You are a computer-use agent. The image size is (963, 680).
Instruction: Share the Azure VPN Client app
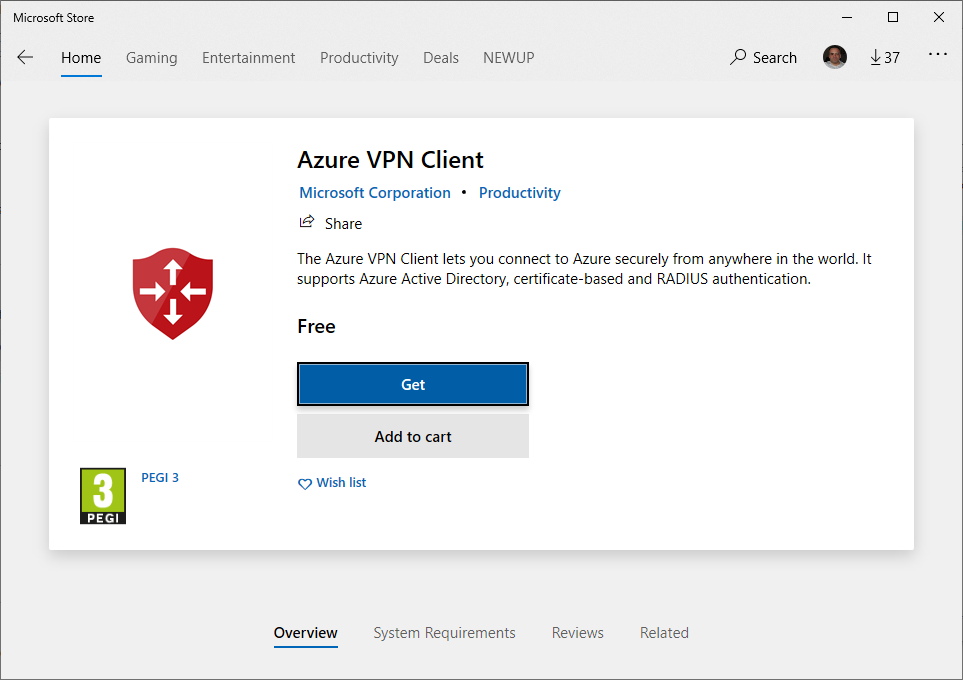click(331, 223)
